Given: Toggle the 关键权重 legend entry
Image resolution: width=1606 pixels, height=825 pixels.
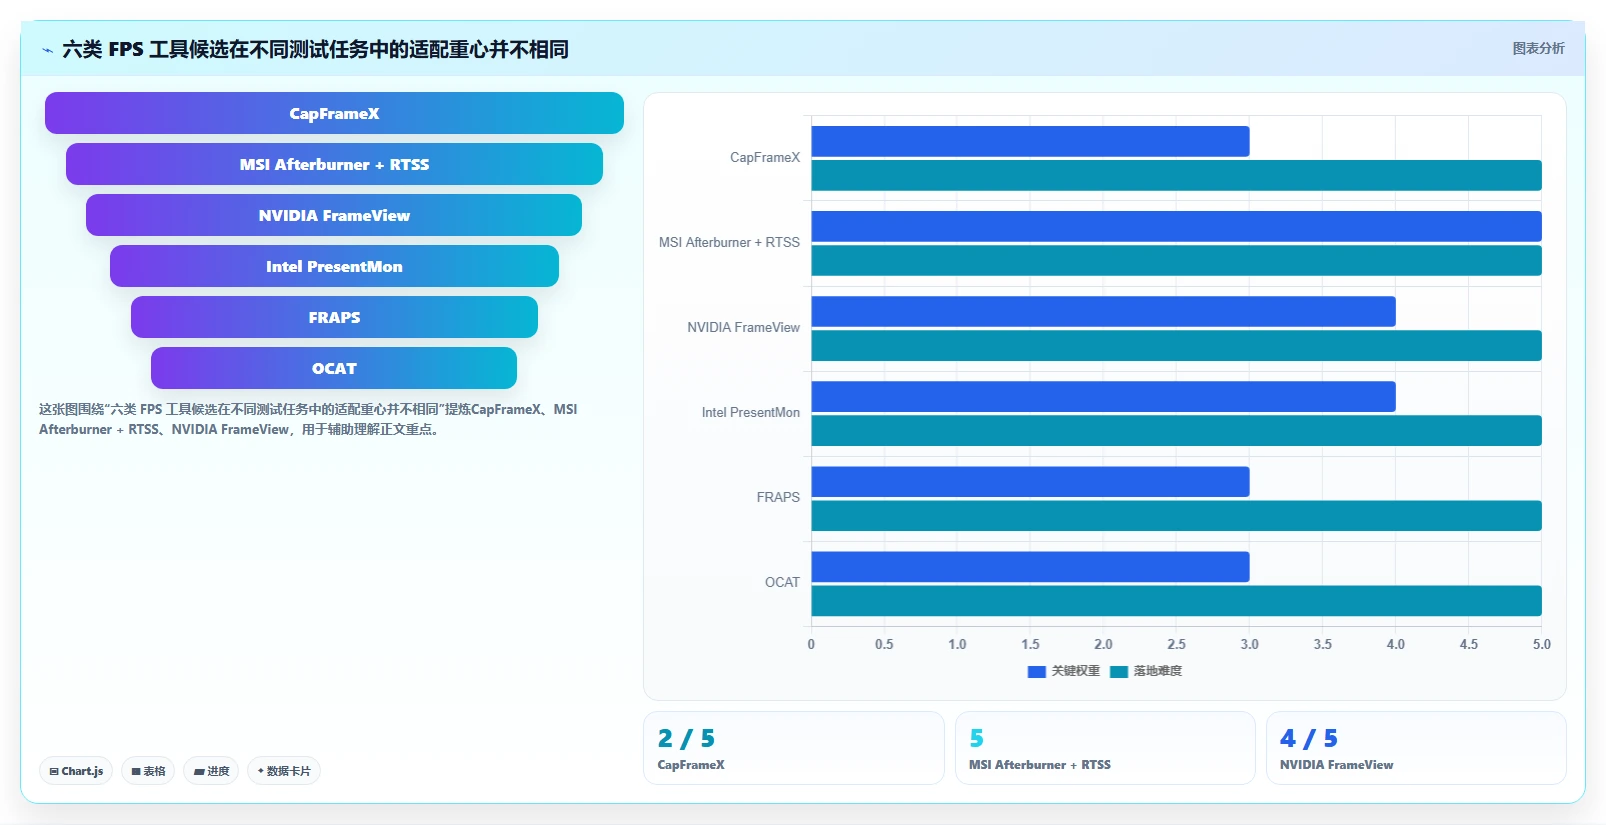Looking at the screenshot, I should pyautogui.click(x=1064, y=671).
